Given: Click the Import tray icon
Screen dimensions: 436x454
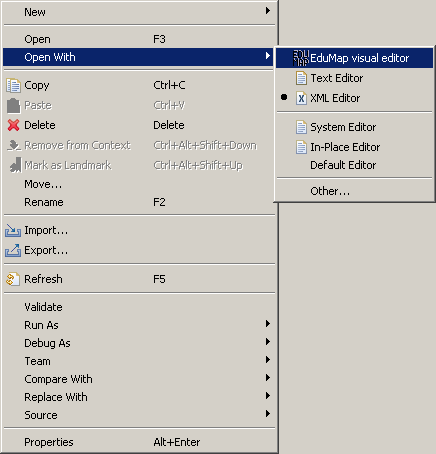Looking at the screenshot, I should click(x=13, y=231).
